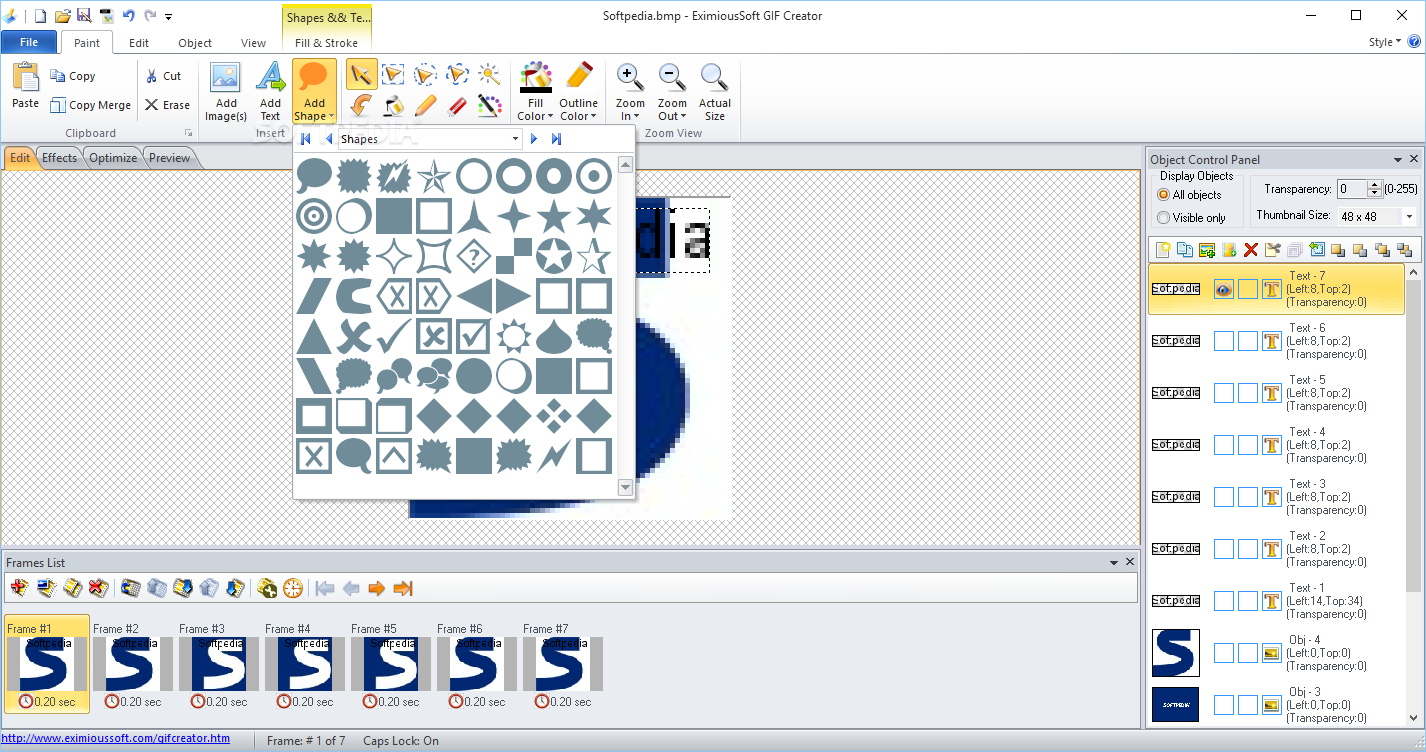Click the help question mark icon
The height and width of the screenshot is (752, 1426).
point(1414,42)
